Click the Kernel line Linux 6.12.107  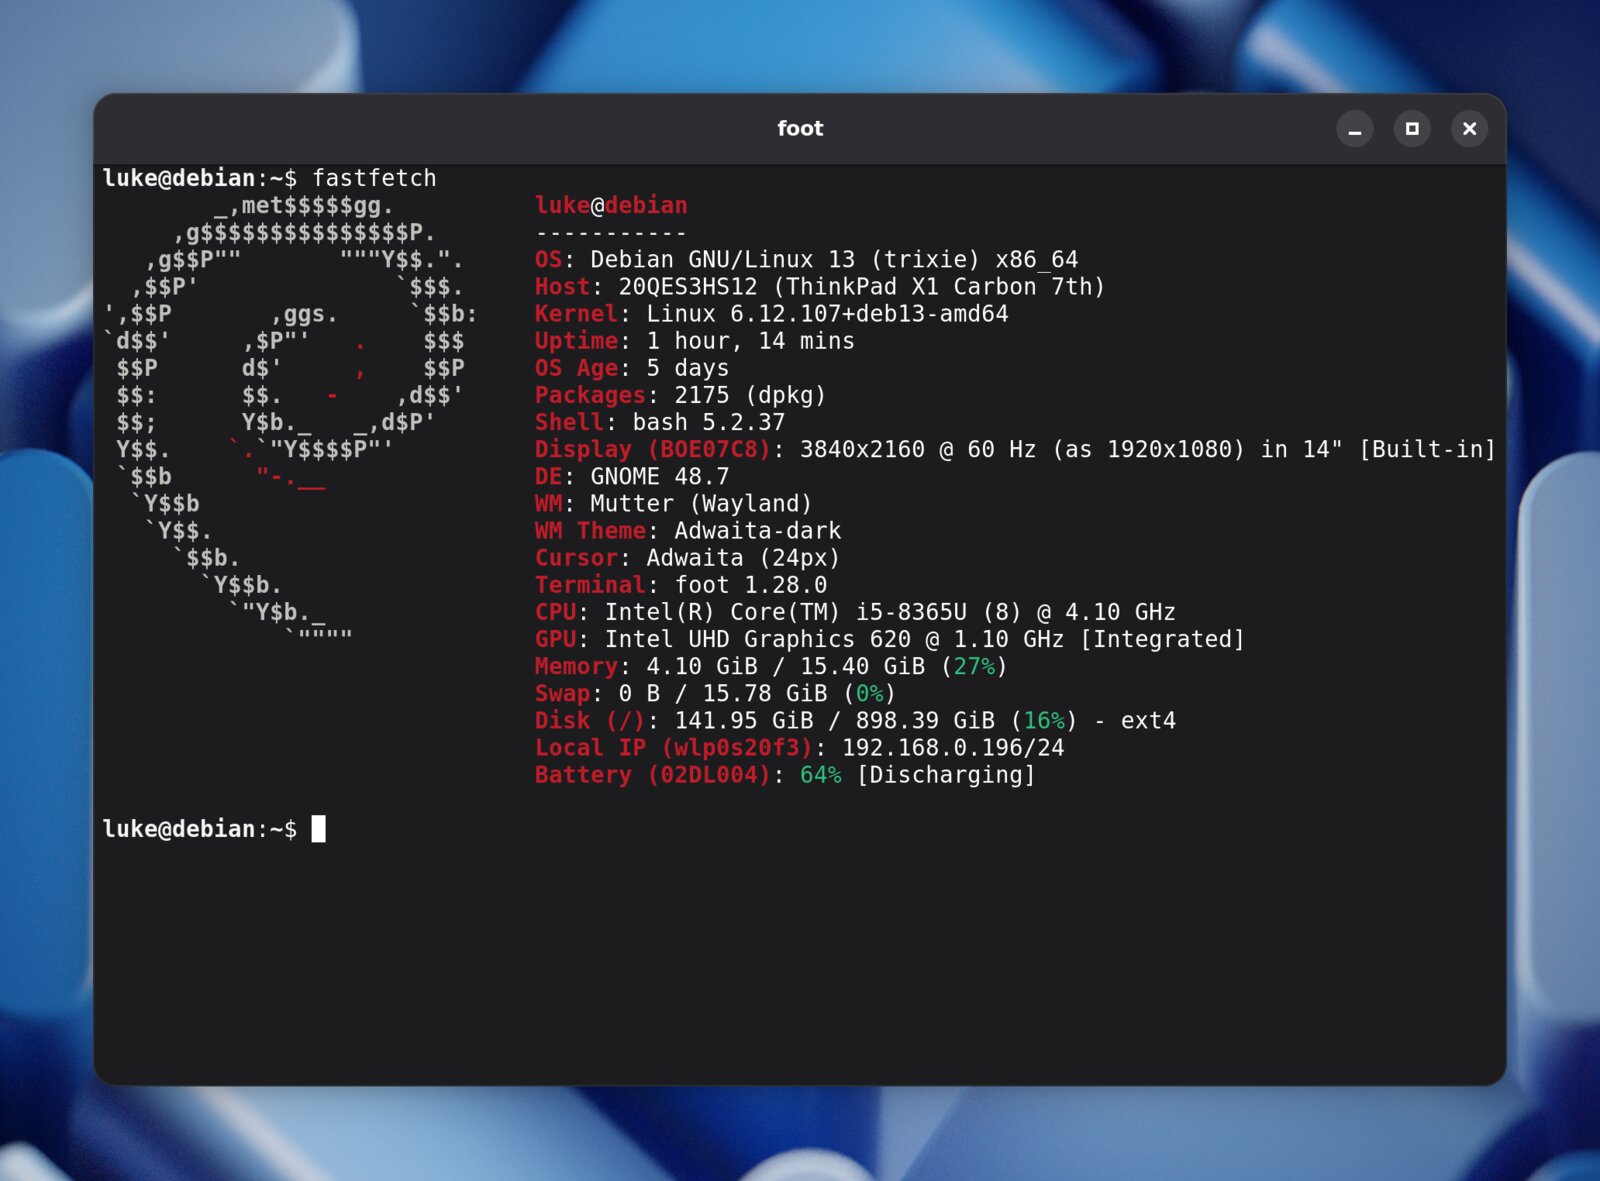click(771, 313)
